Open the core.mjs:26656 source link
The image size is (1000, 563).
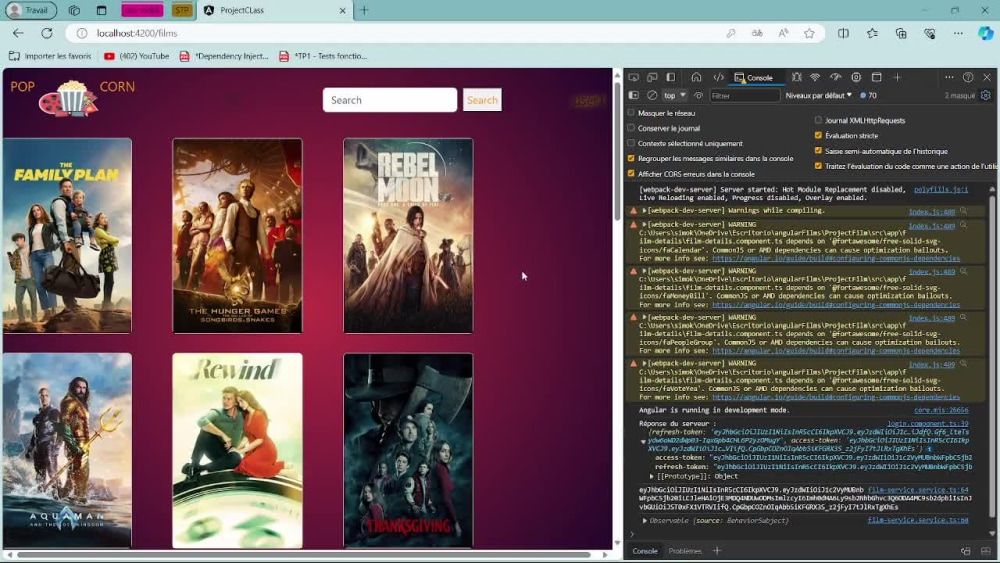pos(941,410)
